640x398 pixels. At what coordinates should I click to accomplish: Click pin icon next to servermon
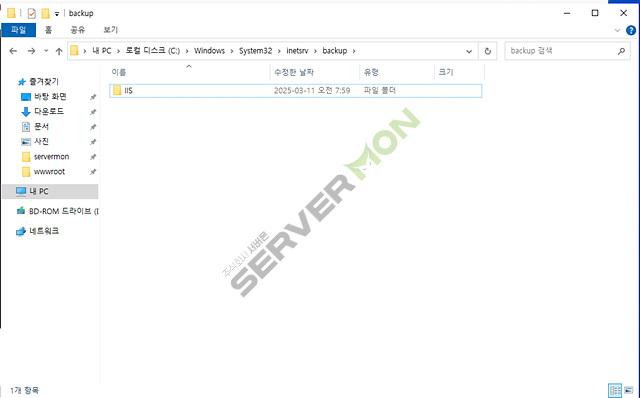[x=93, y=157]
